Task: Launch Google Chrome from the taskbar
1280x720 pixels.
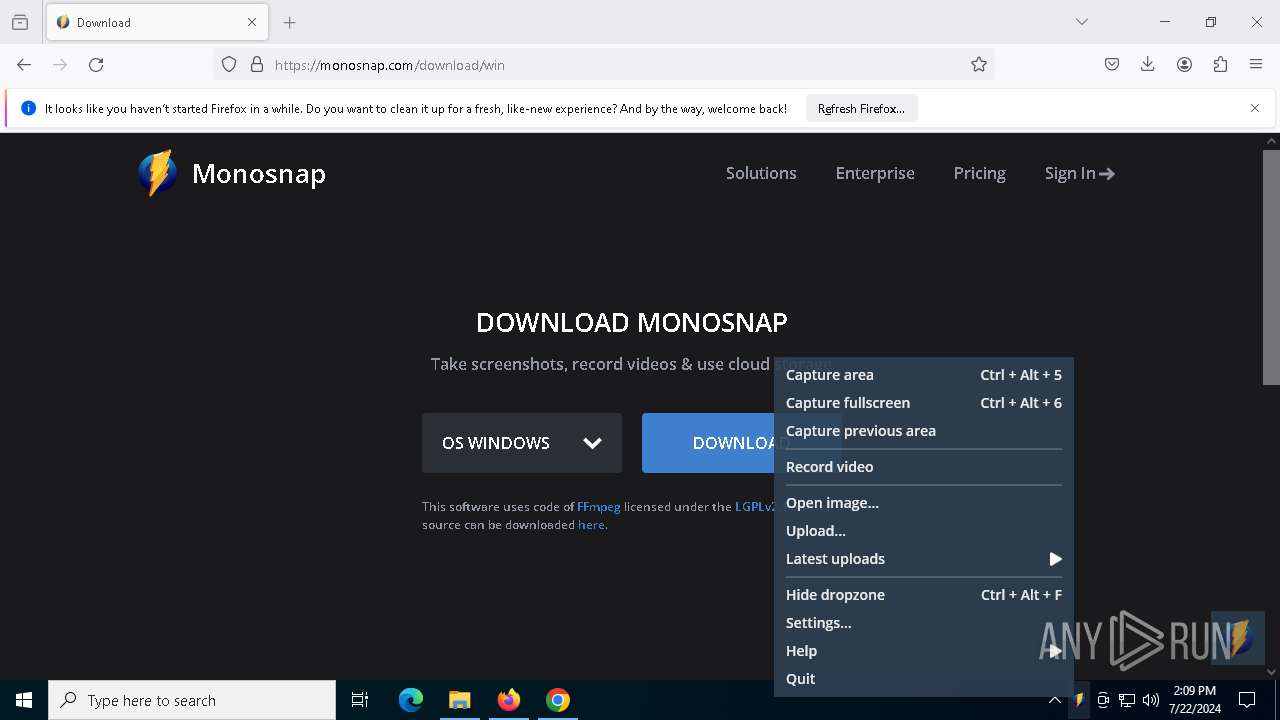Action: tap(558, 700)
